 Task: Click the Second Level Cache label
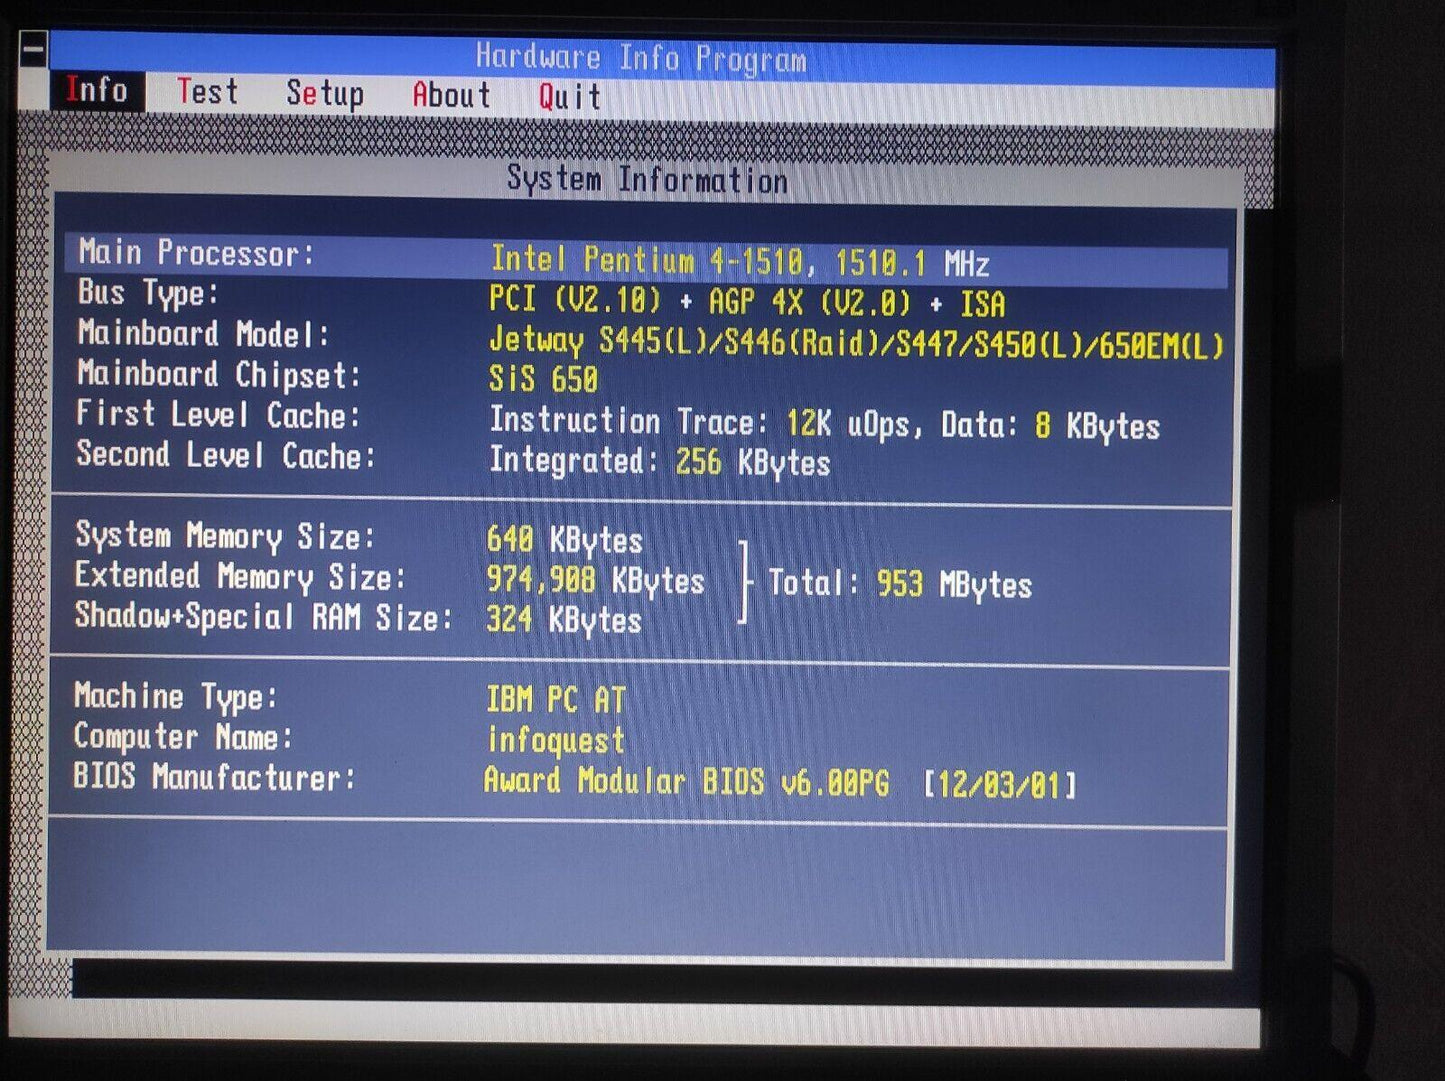point(226,456)
